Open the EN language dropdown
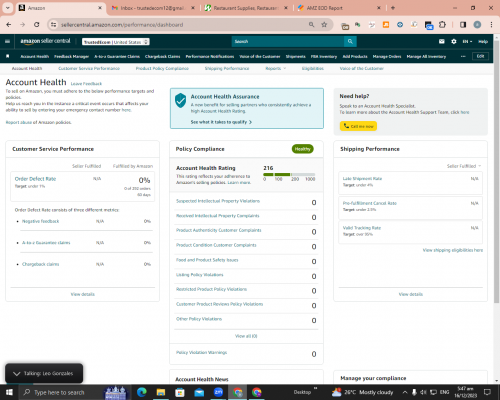The image size is (500, 400). (467, 41)
